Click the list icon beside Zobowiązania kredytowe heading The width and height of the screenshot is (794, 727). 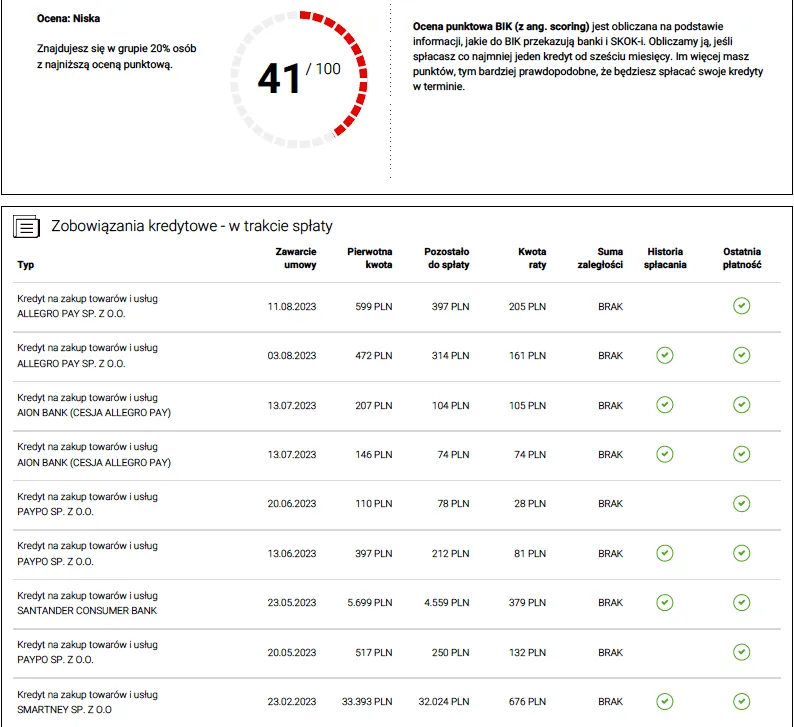pos(27,227)
